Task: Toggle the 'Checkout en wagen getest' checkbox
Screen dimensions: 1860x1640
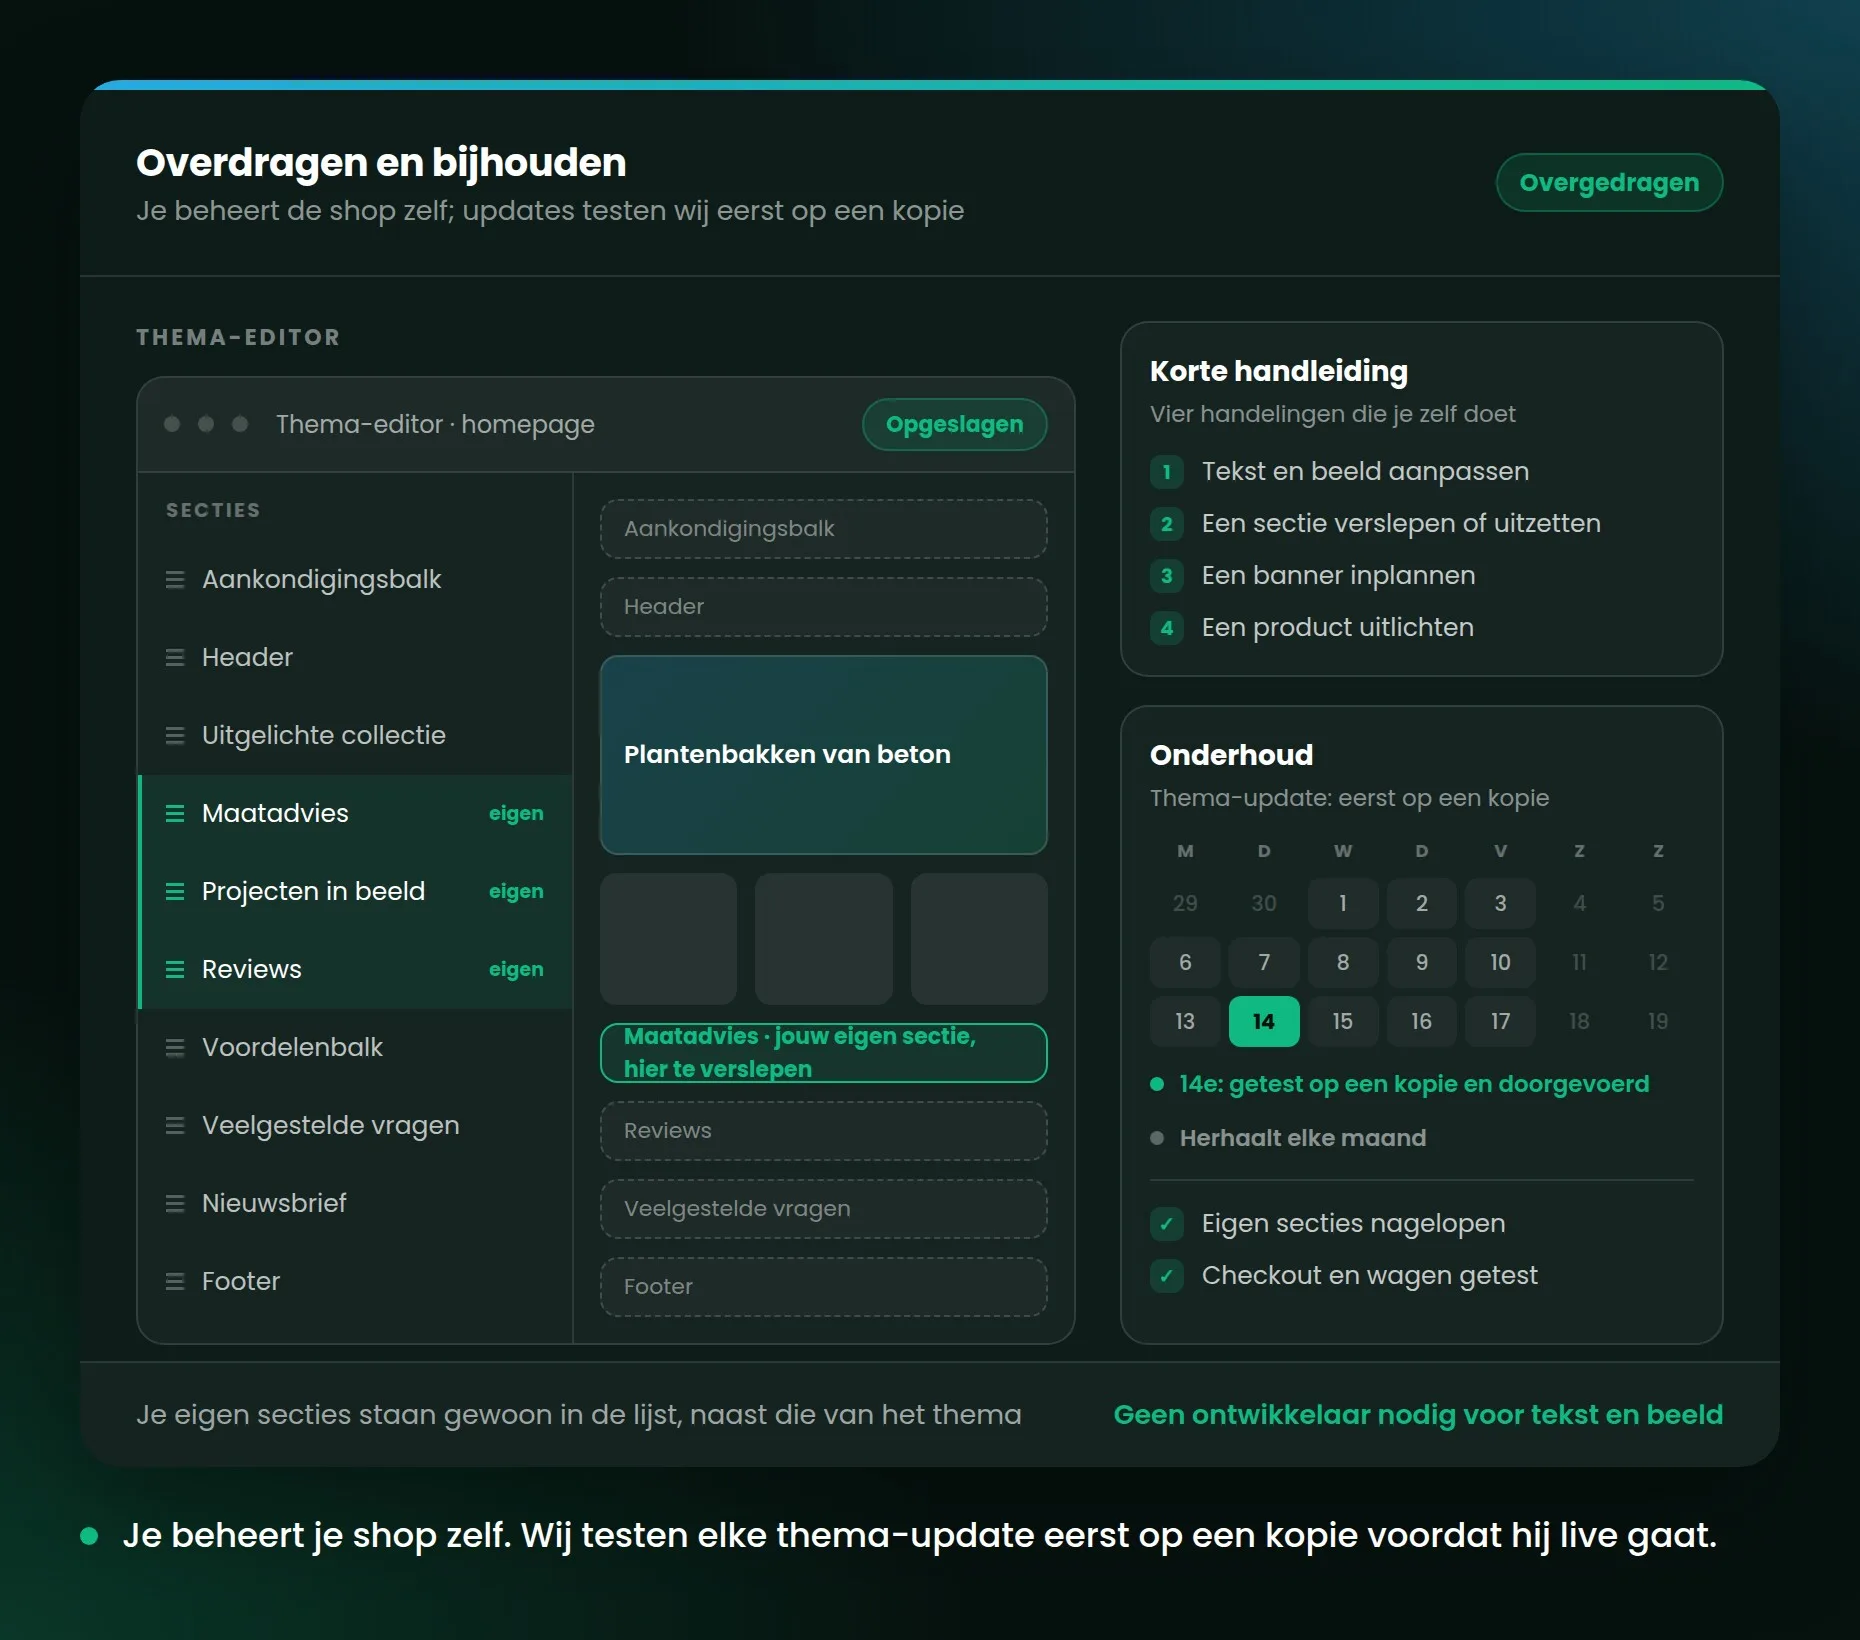Action: click(1167, 1276)
